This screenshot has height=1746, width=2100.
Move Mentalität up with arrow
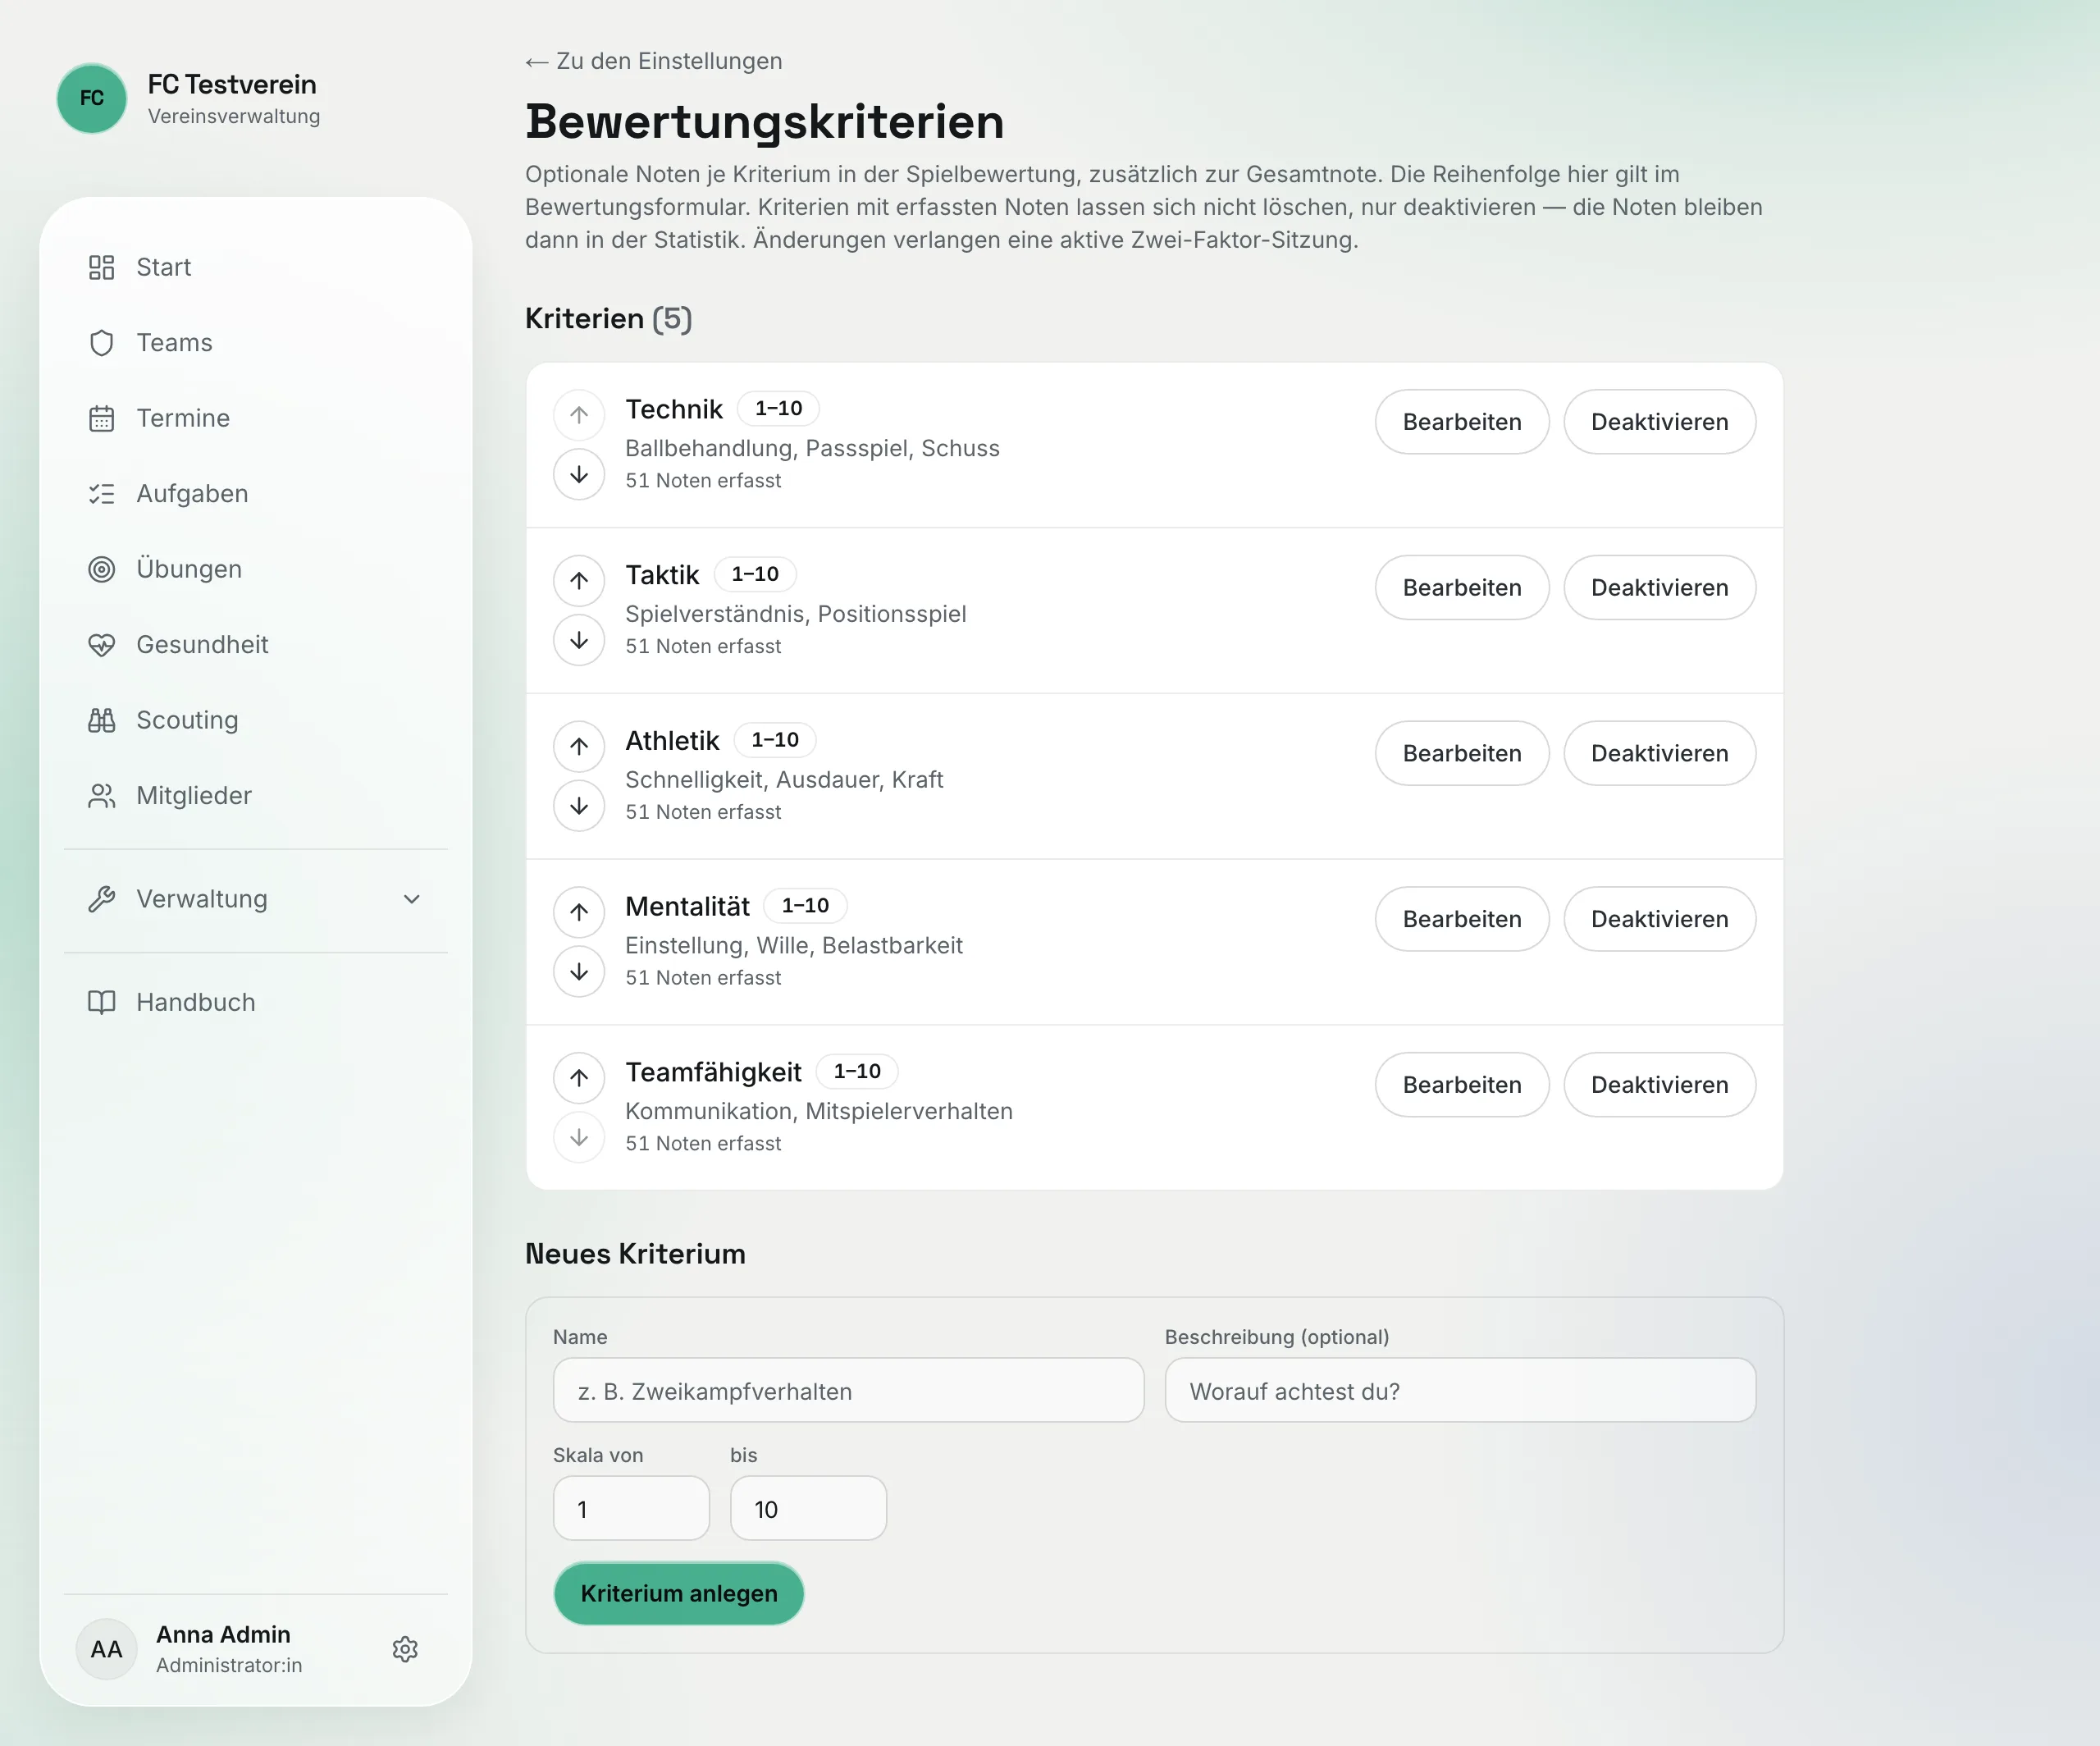[579, 912]
